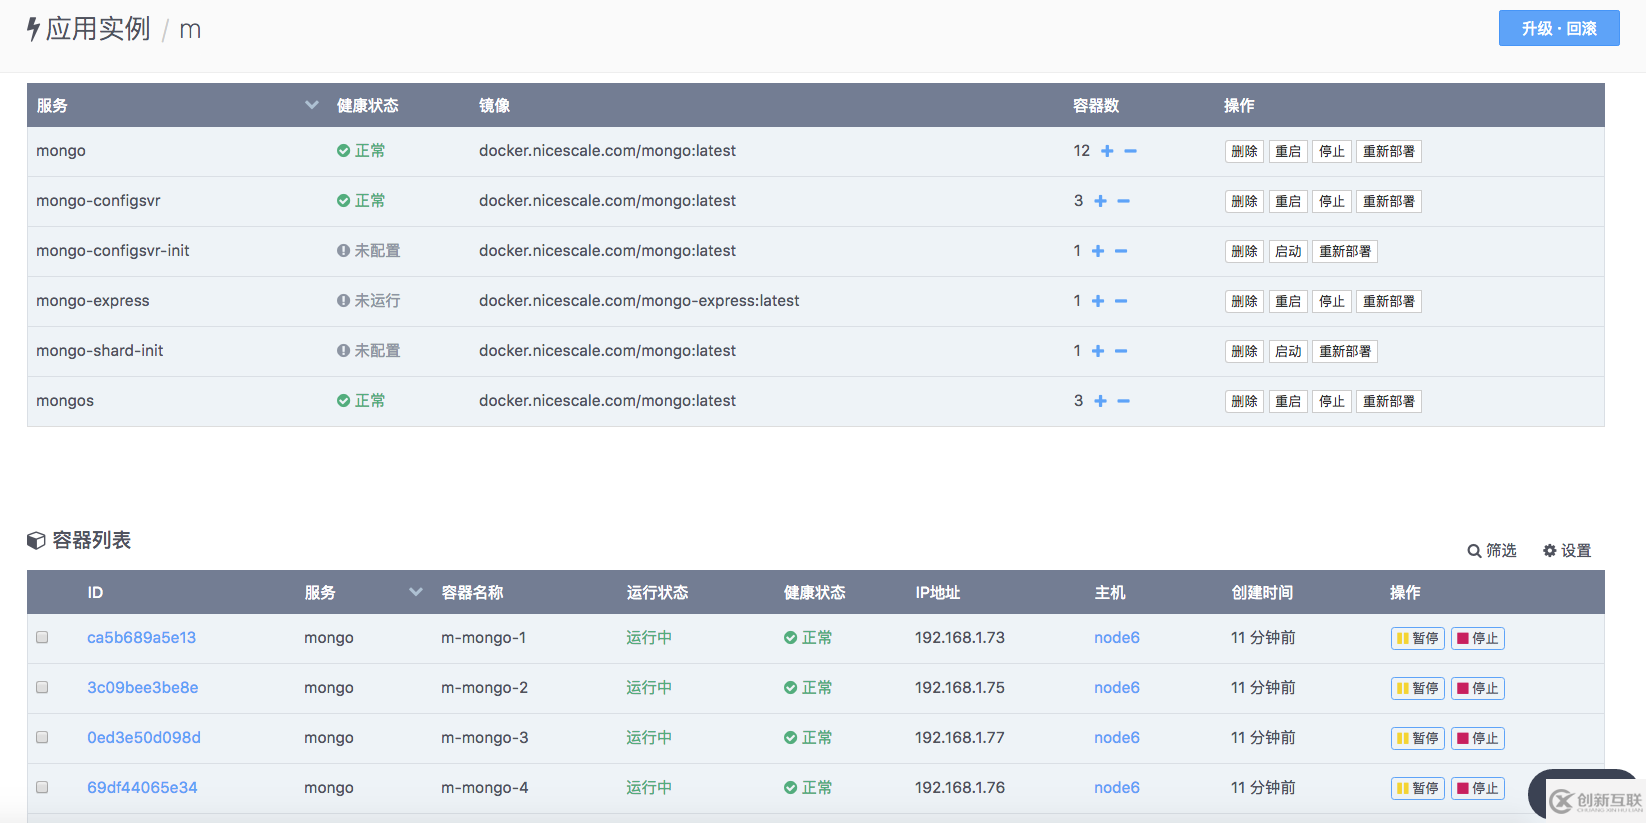Select checkbox for container 3c09bee3be8e
Screen dimensions: 1646x823
tap(42, 687)
